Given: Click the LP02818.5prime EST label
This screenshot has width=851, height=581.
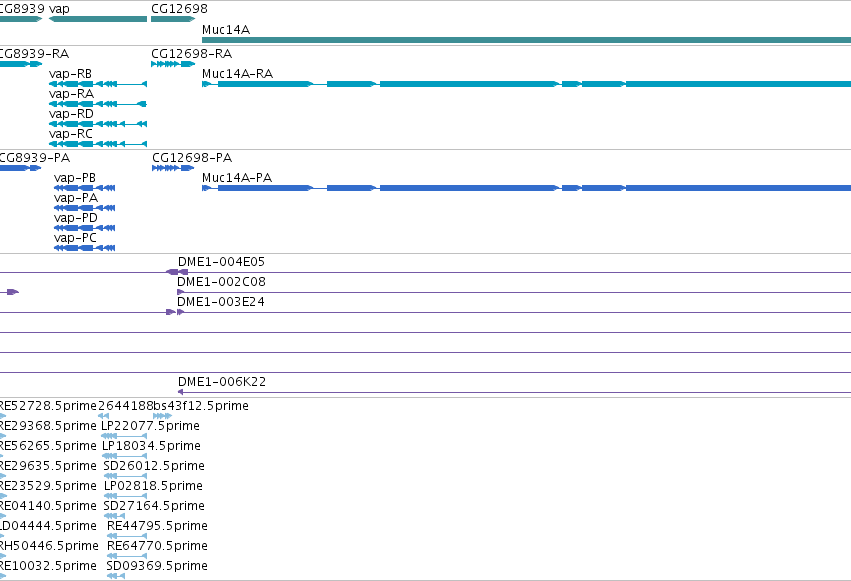Looking at the screenshot, I should [153, 486].
